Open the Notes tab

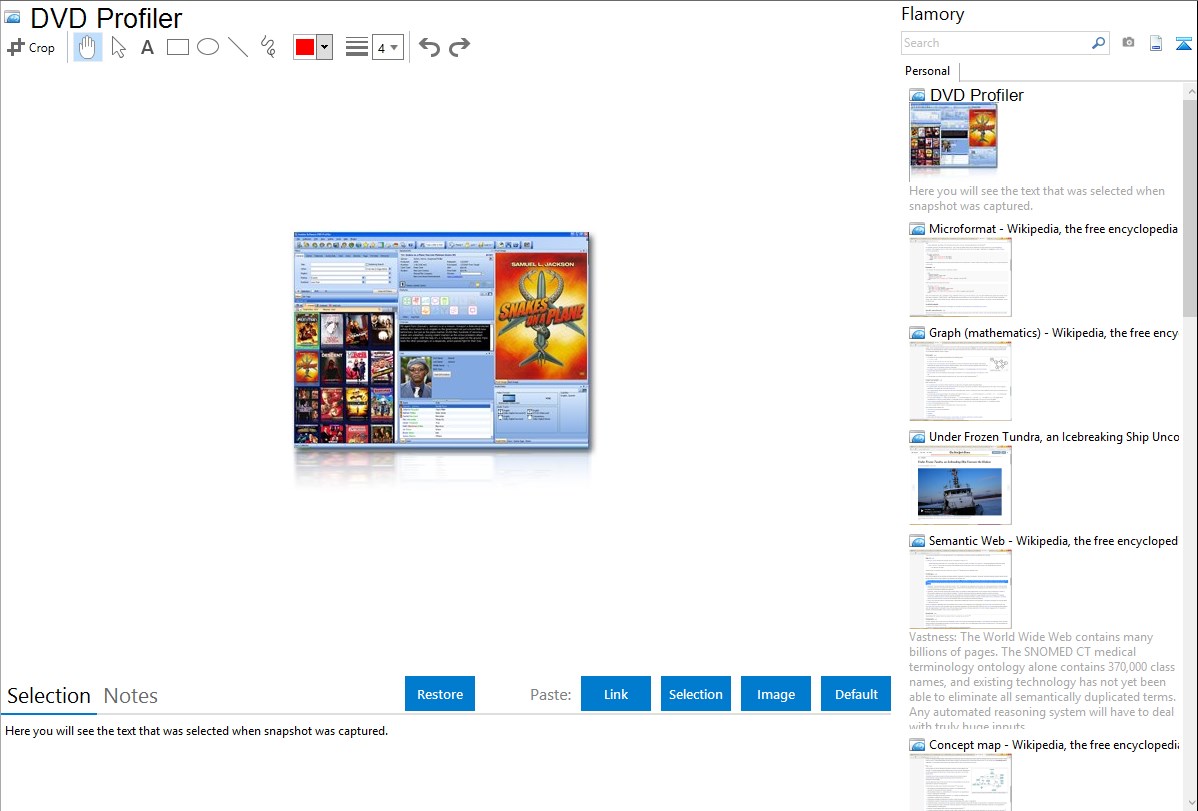(x=131, y=696)
